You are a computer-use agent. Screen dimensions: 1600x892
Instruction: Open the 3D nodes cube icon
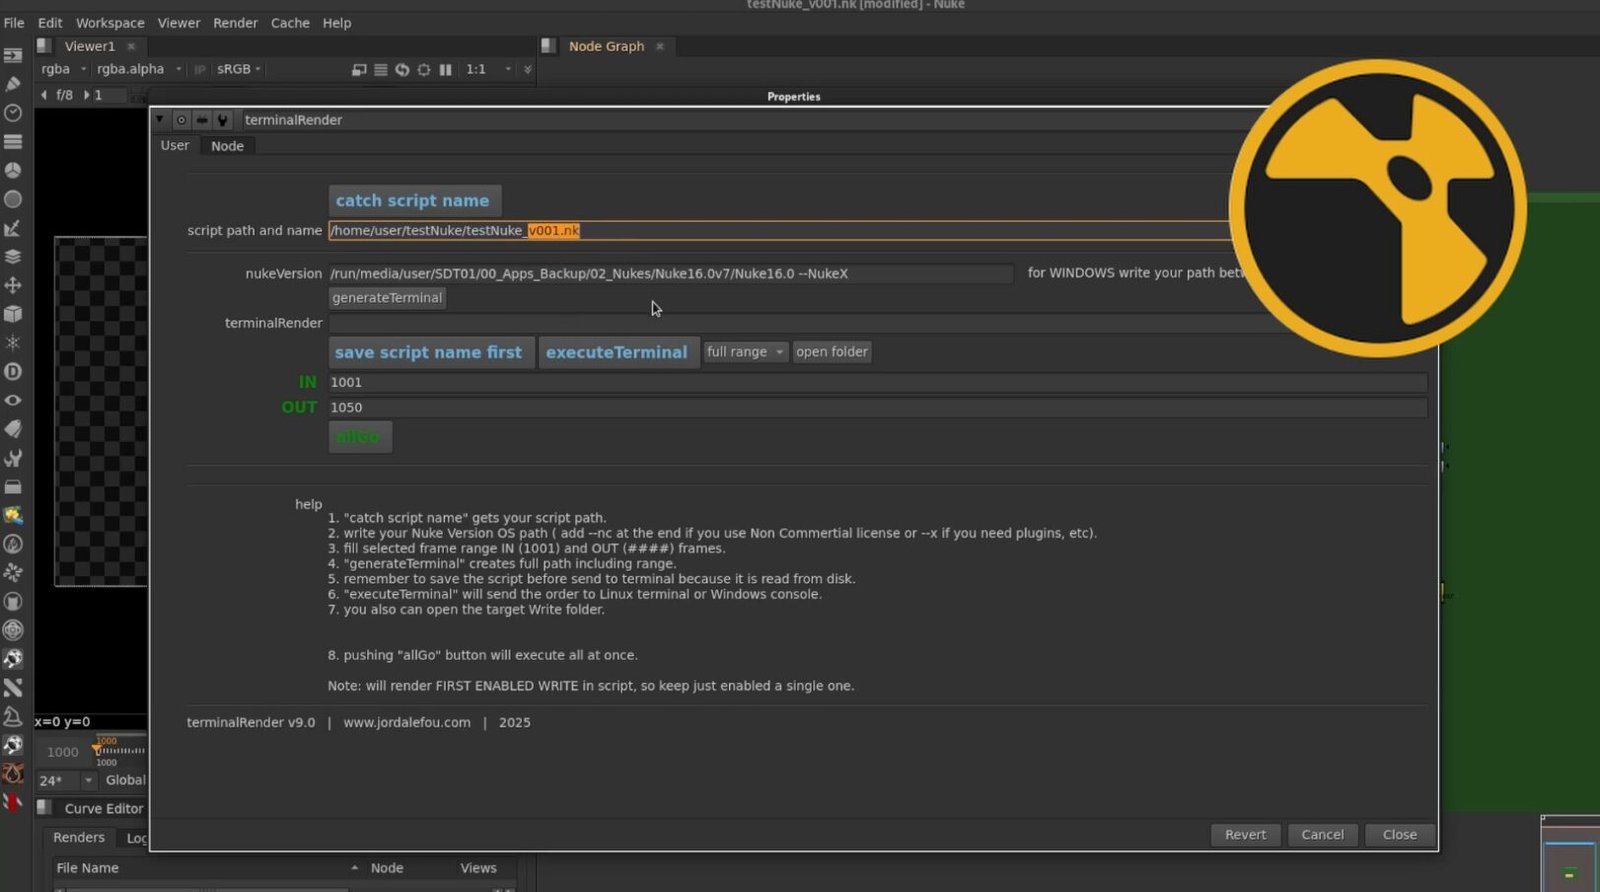(x=13, y=314)
